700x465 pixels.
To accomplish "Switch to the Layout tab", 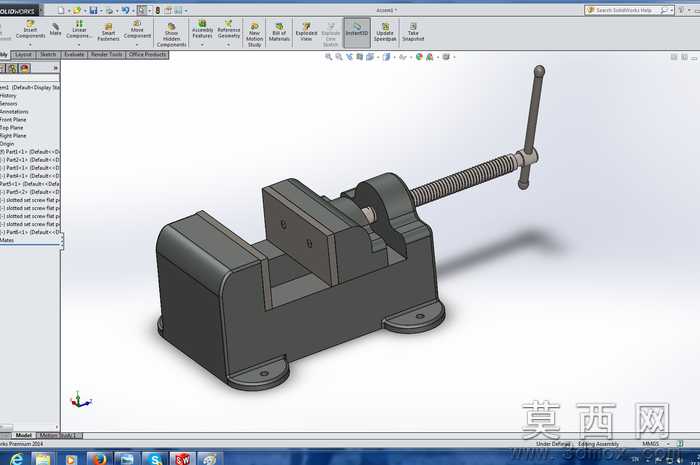I will [x=23, y=54].
